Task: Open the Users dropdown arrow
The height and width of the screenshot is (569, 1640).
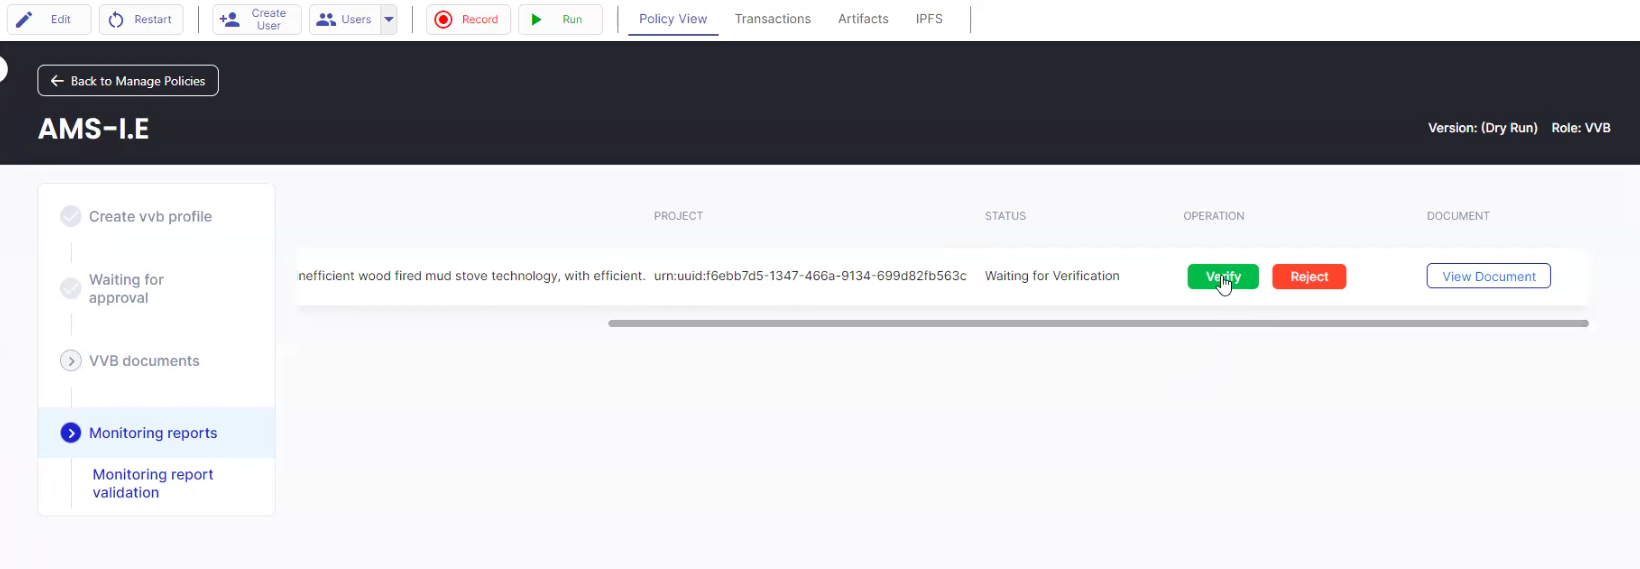Action: tap(389, 19)
